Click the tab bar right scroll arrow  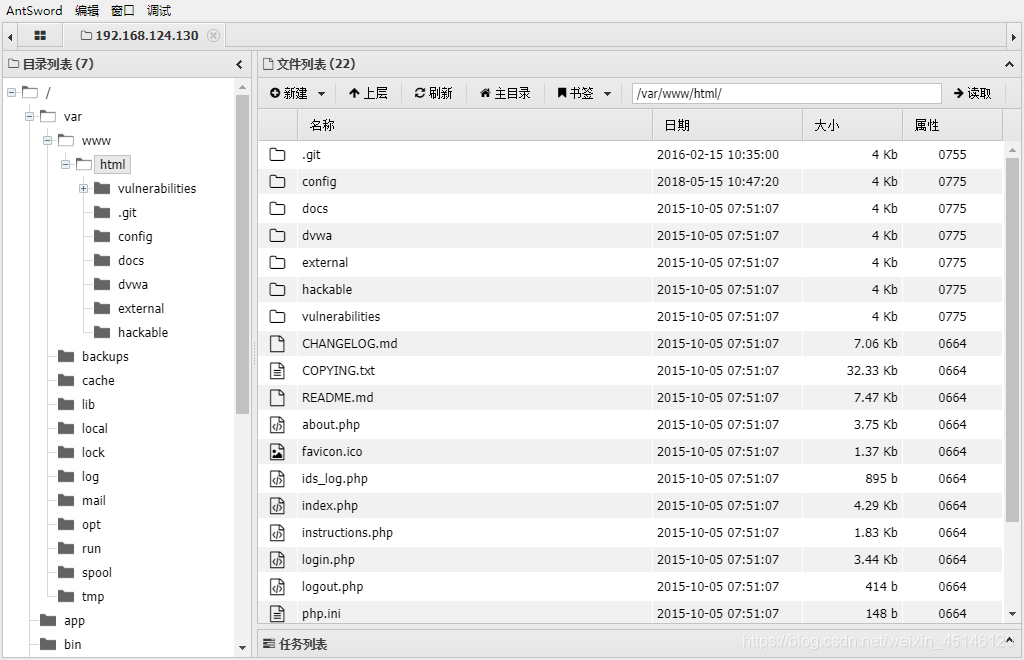1014,37
